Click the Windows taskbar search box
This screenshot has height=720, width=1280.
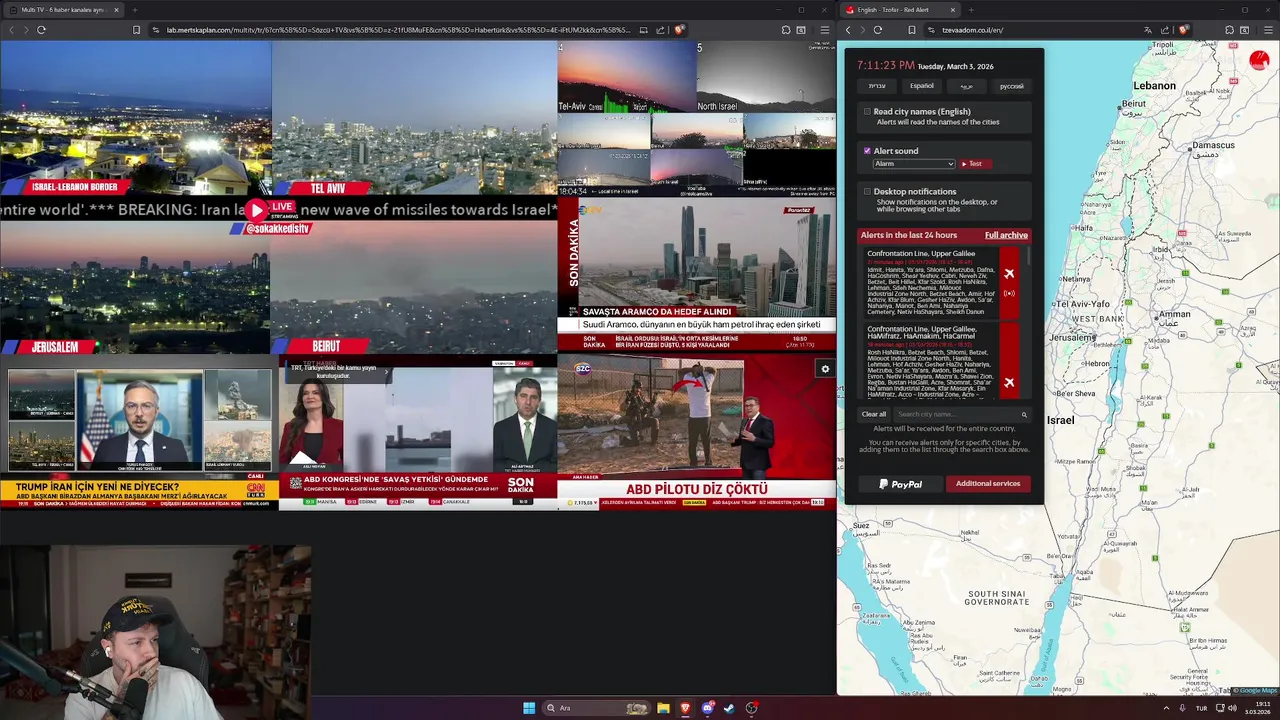(596, 708)
